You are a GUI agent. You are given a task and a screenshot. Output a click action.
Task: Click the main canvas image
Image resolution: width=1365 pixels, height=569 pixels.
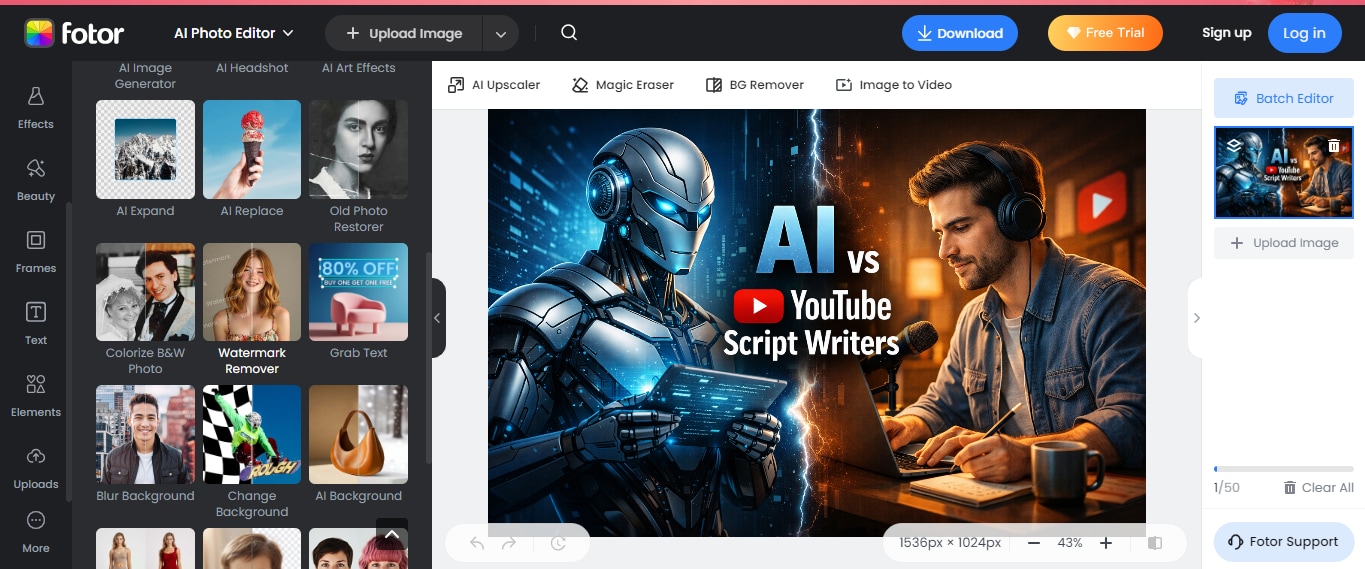coord(817,323)
